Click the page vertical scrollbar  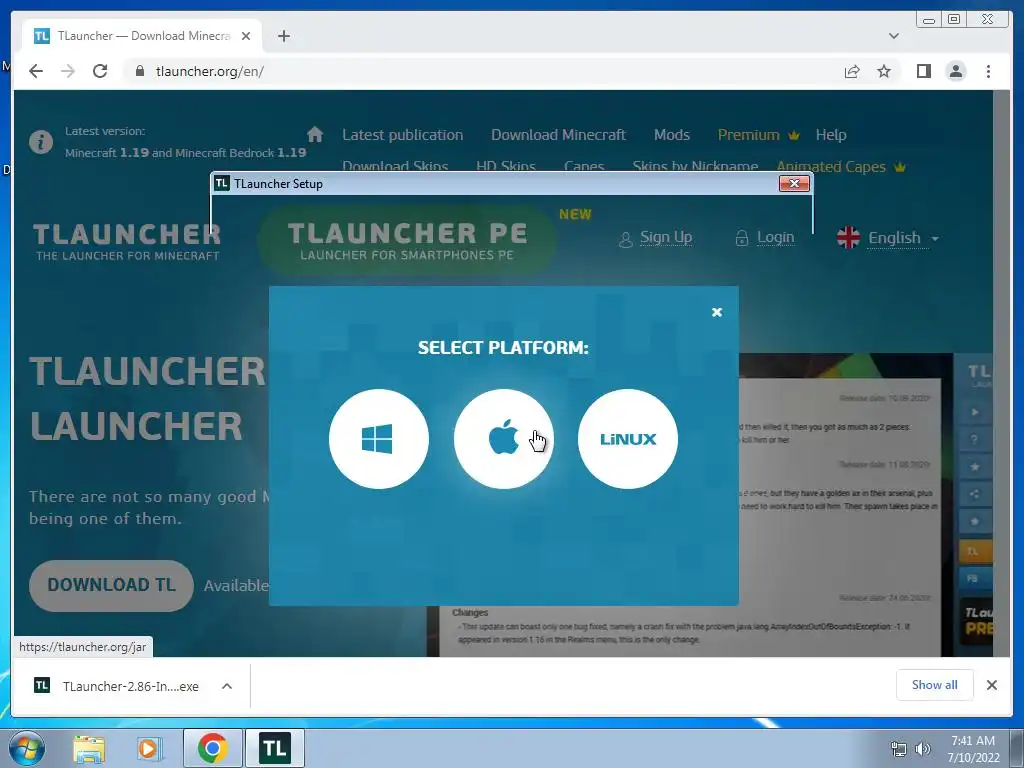(x=1002, y=373)
